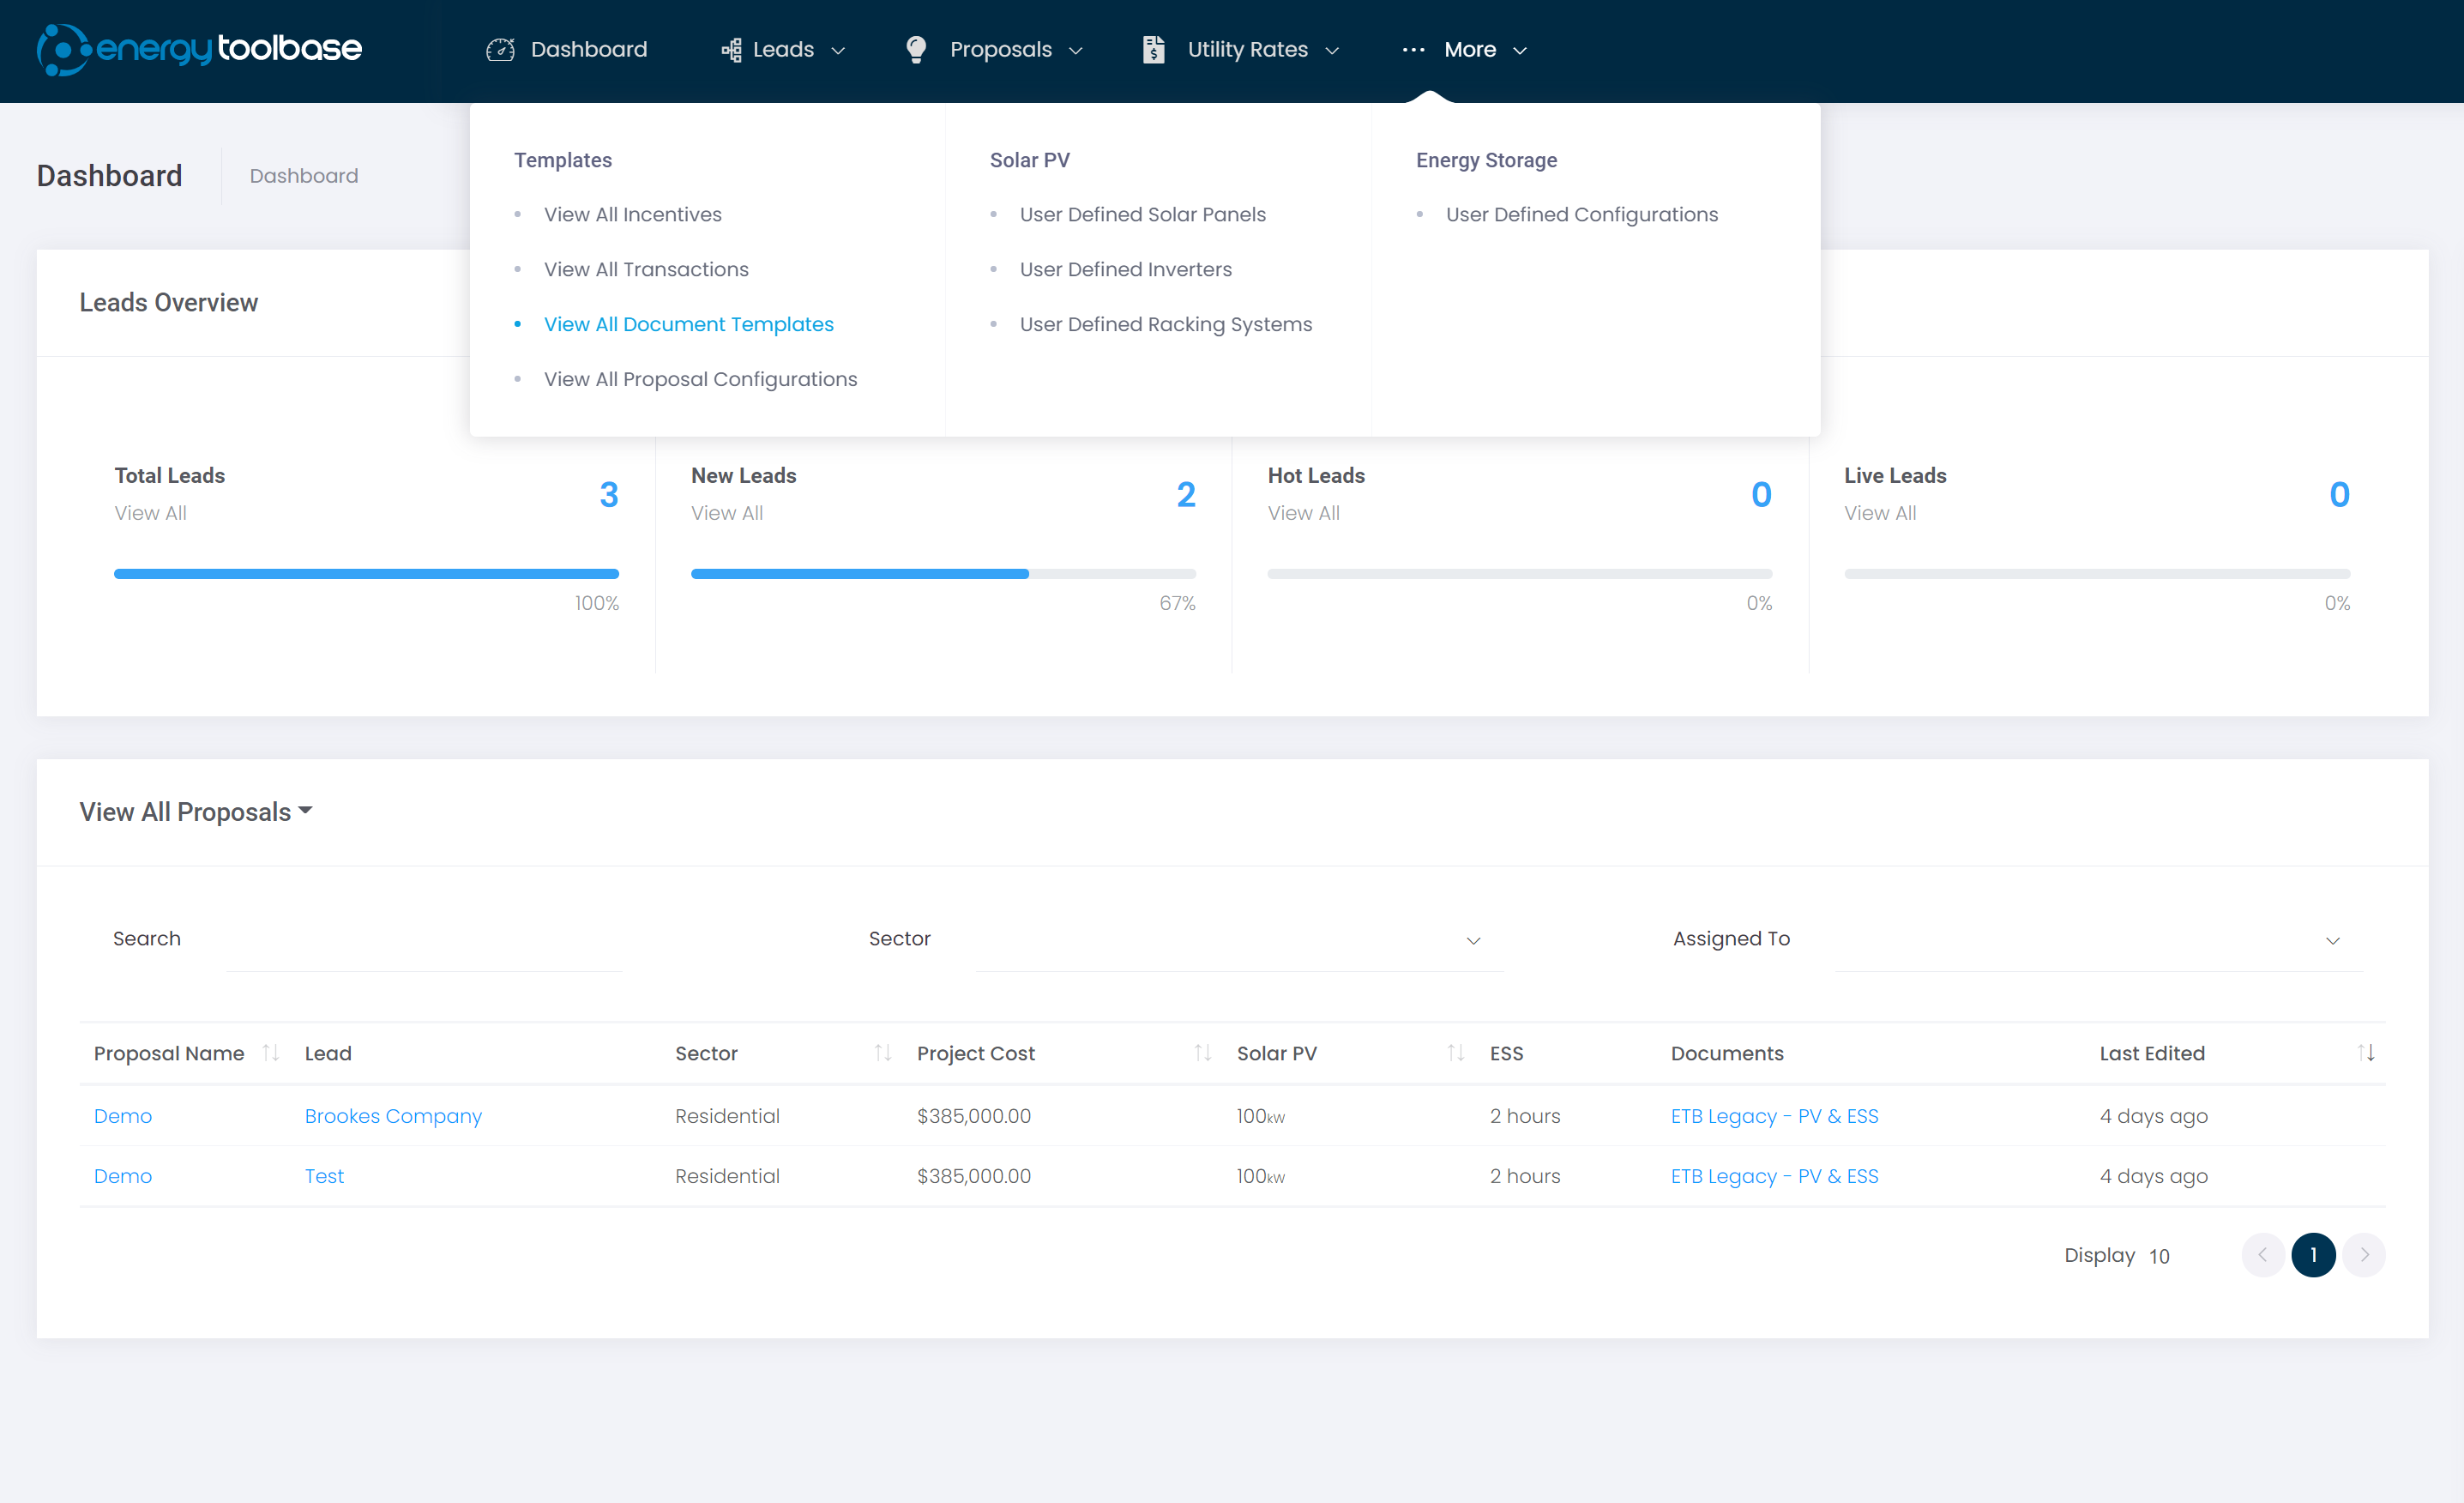The height and width of the screenshot is (1503, 2464).
Task: Open the Sector filter dropdown
Action: click(x=1239, y=939)
